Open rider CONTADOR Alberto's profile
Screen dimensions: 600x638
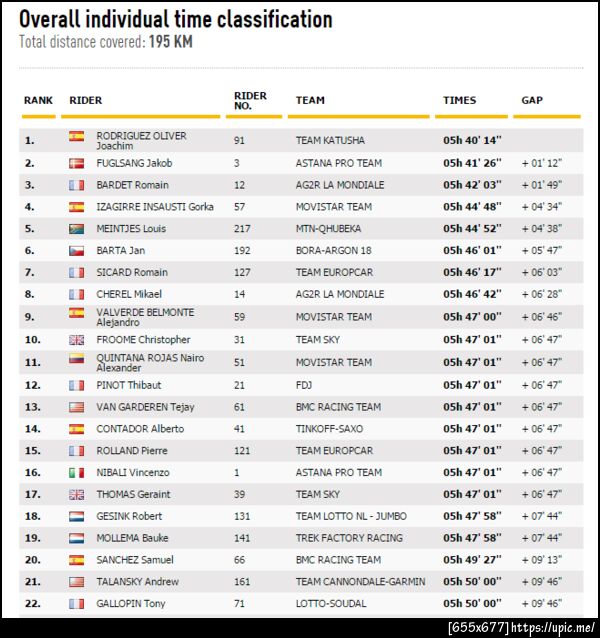(x=139, y=429)
